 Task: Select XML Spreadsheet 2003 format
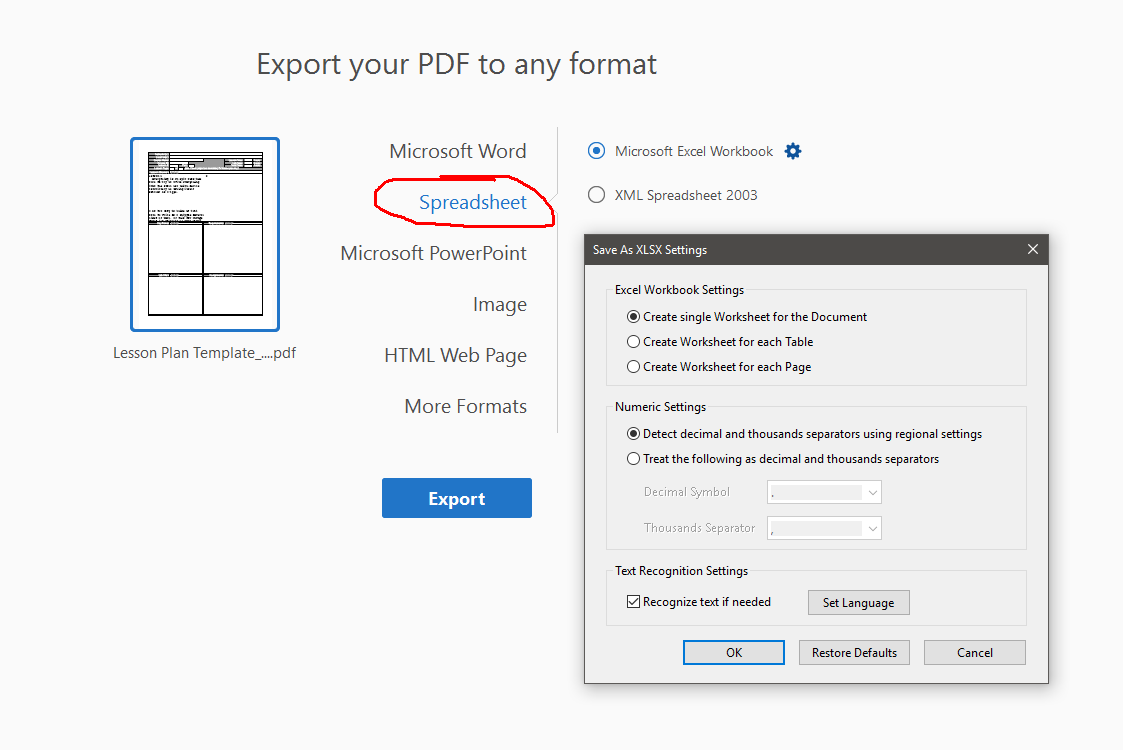[x=597, y=195]
